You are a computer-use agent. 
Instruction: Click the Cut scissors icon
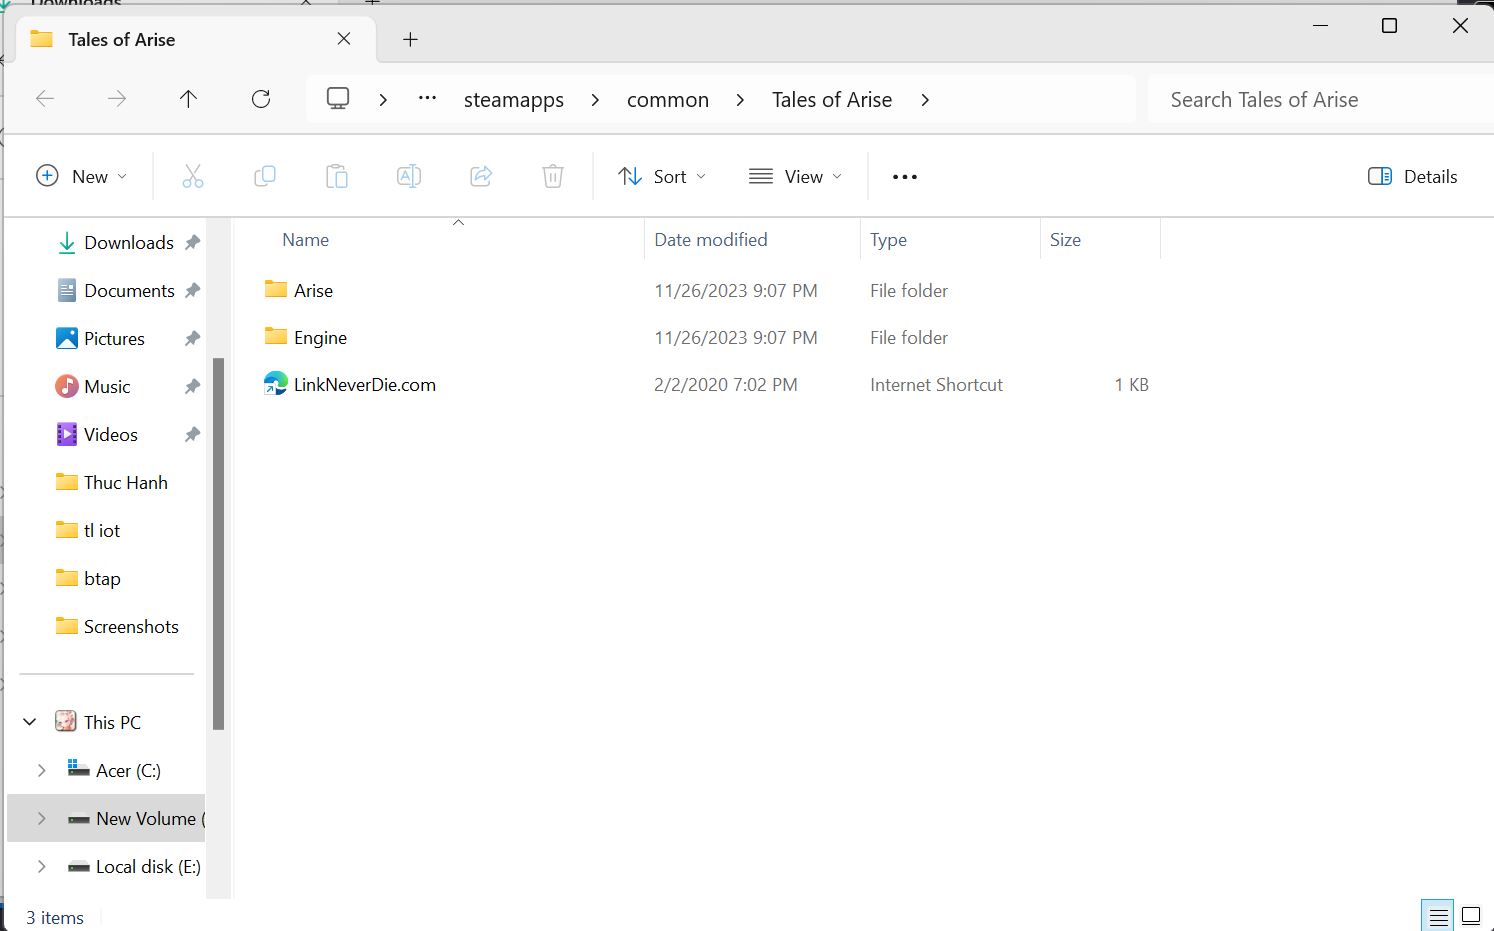(193, 177)
